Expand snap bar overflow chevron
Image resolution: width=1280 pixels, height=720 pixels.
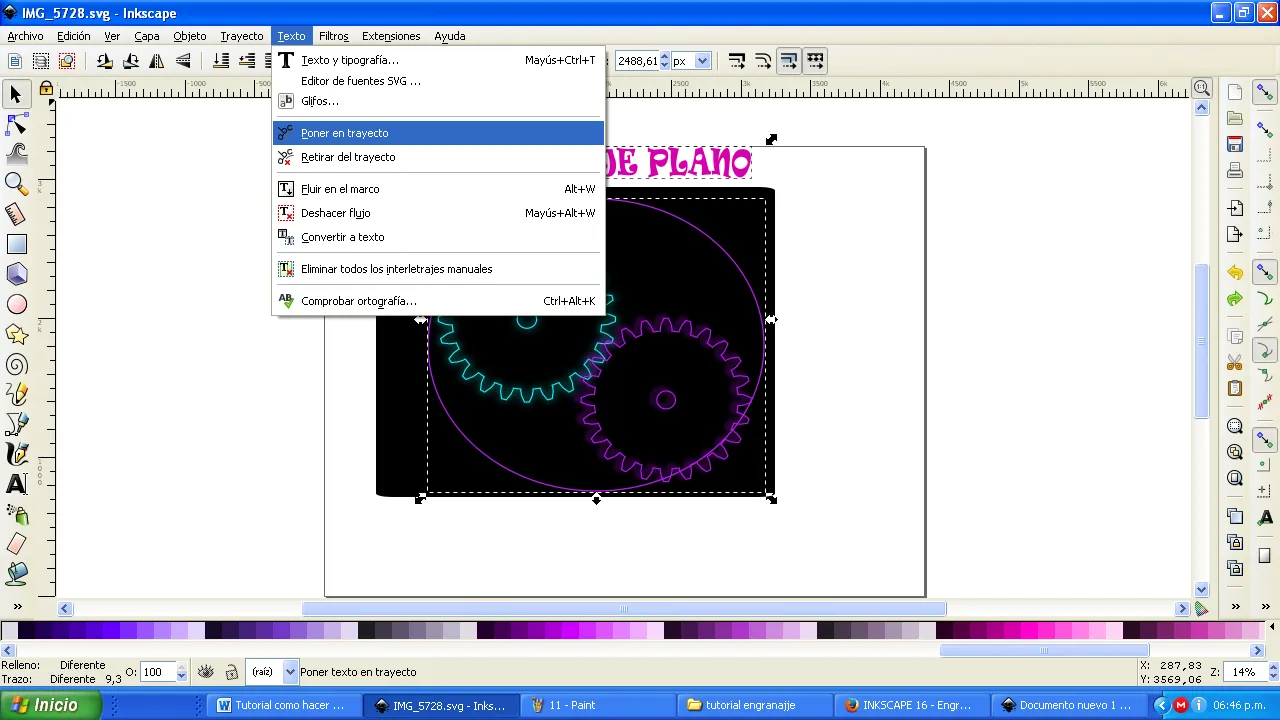[x=1265, y=607]
